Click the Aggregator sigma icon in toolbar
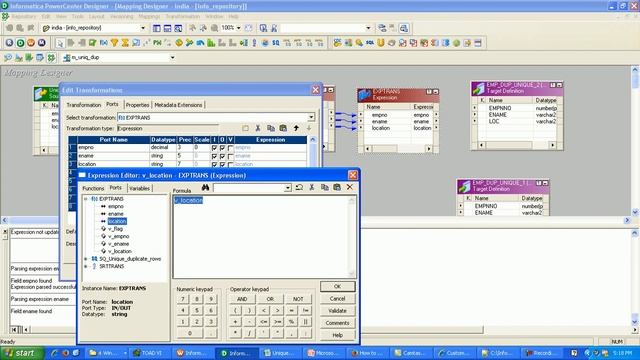This screenshot has width=640, height=360. pos(125,42)
